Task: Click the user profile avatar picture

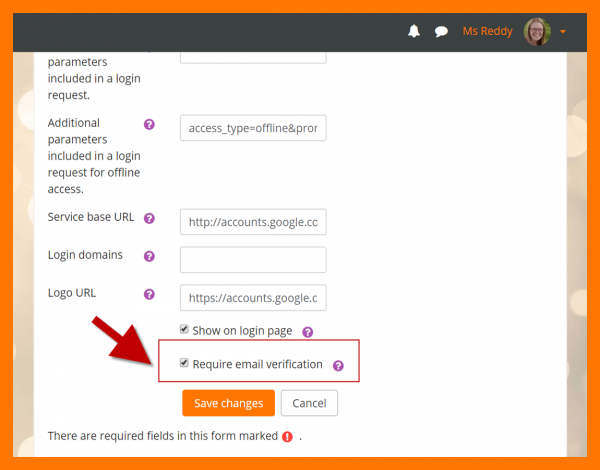Action: 537,32
